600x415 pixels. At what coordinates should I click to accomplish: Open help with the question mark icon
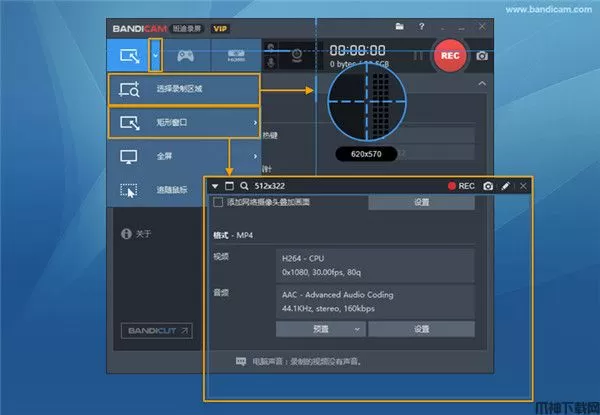click(421, 26)
